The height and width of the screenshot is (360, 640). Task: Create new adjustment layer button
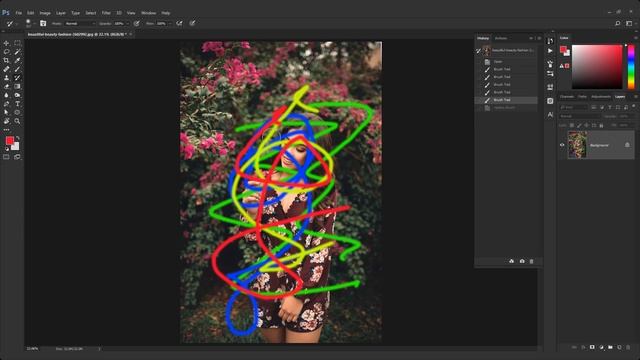point(601,347)
